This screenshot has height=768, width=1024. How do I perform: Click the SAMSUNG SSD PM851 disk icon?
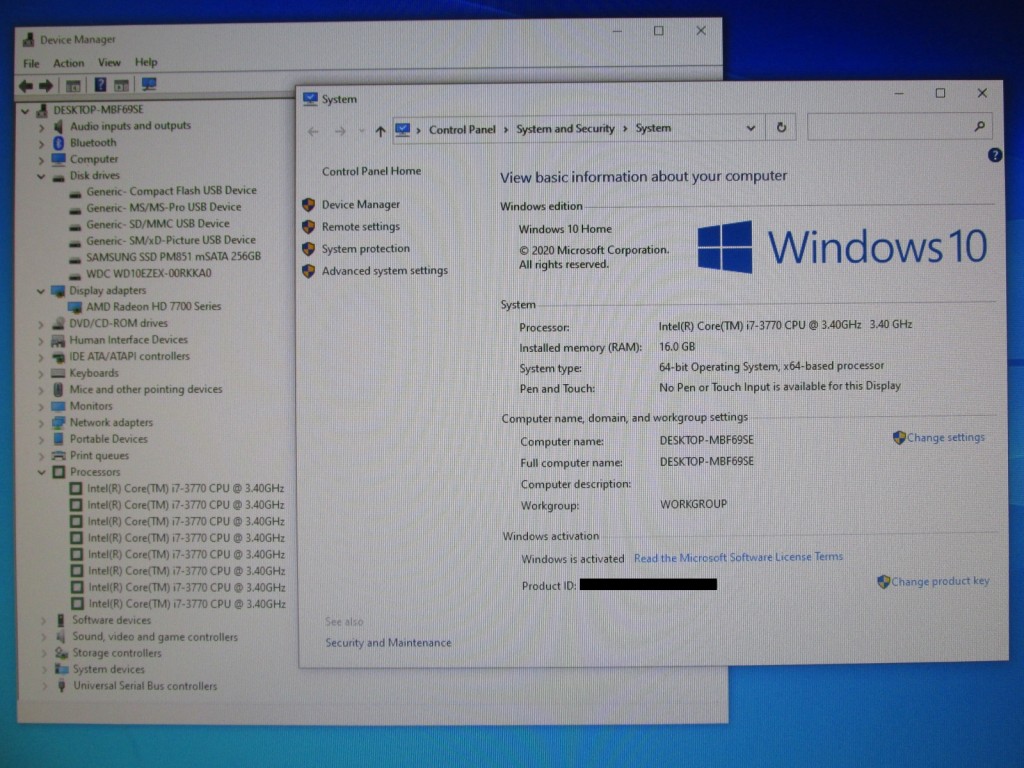(75, 257)
